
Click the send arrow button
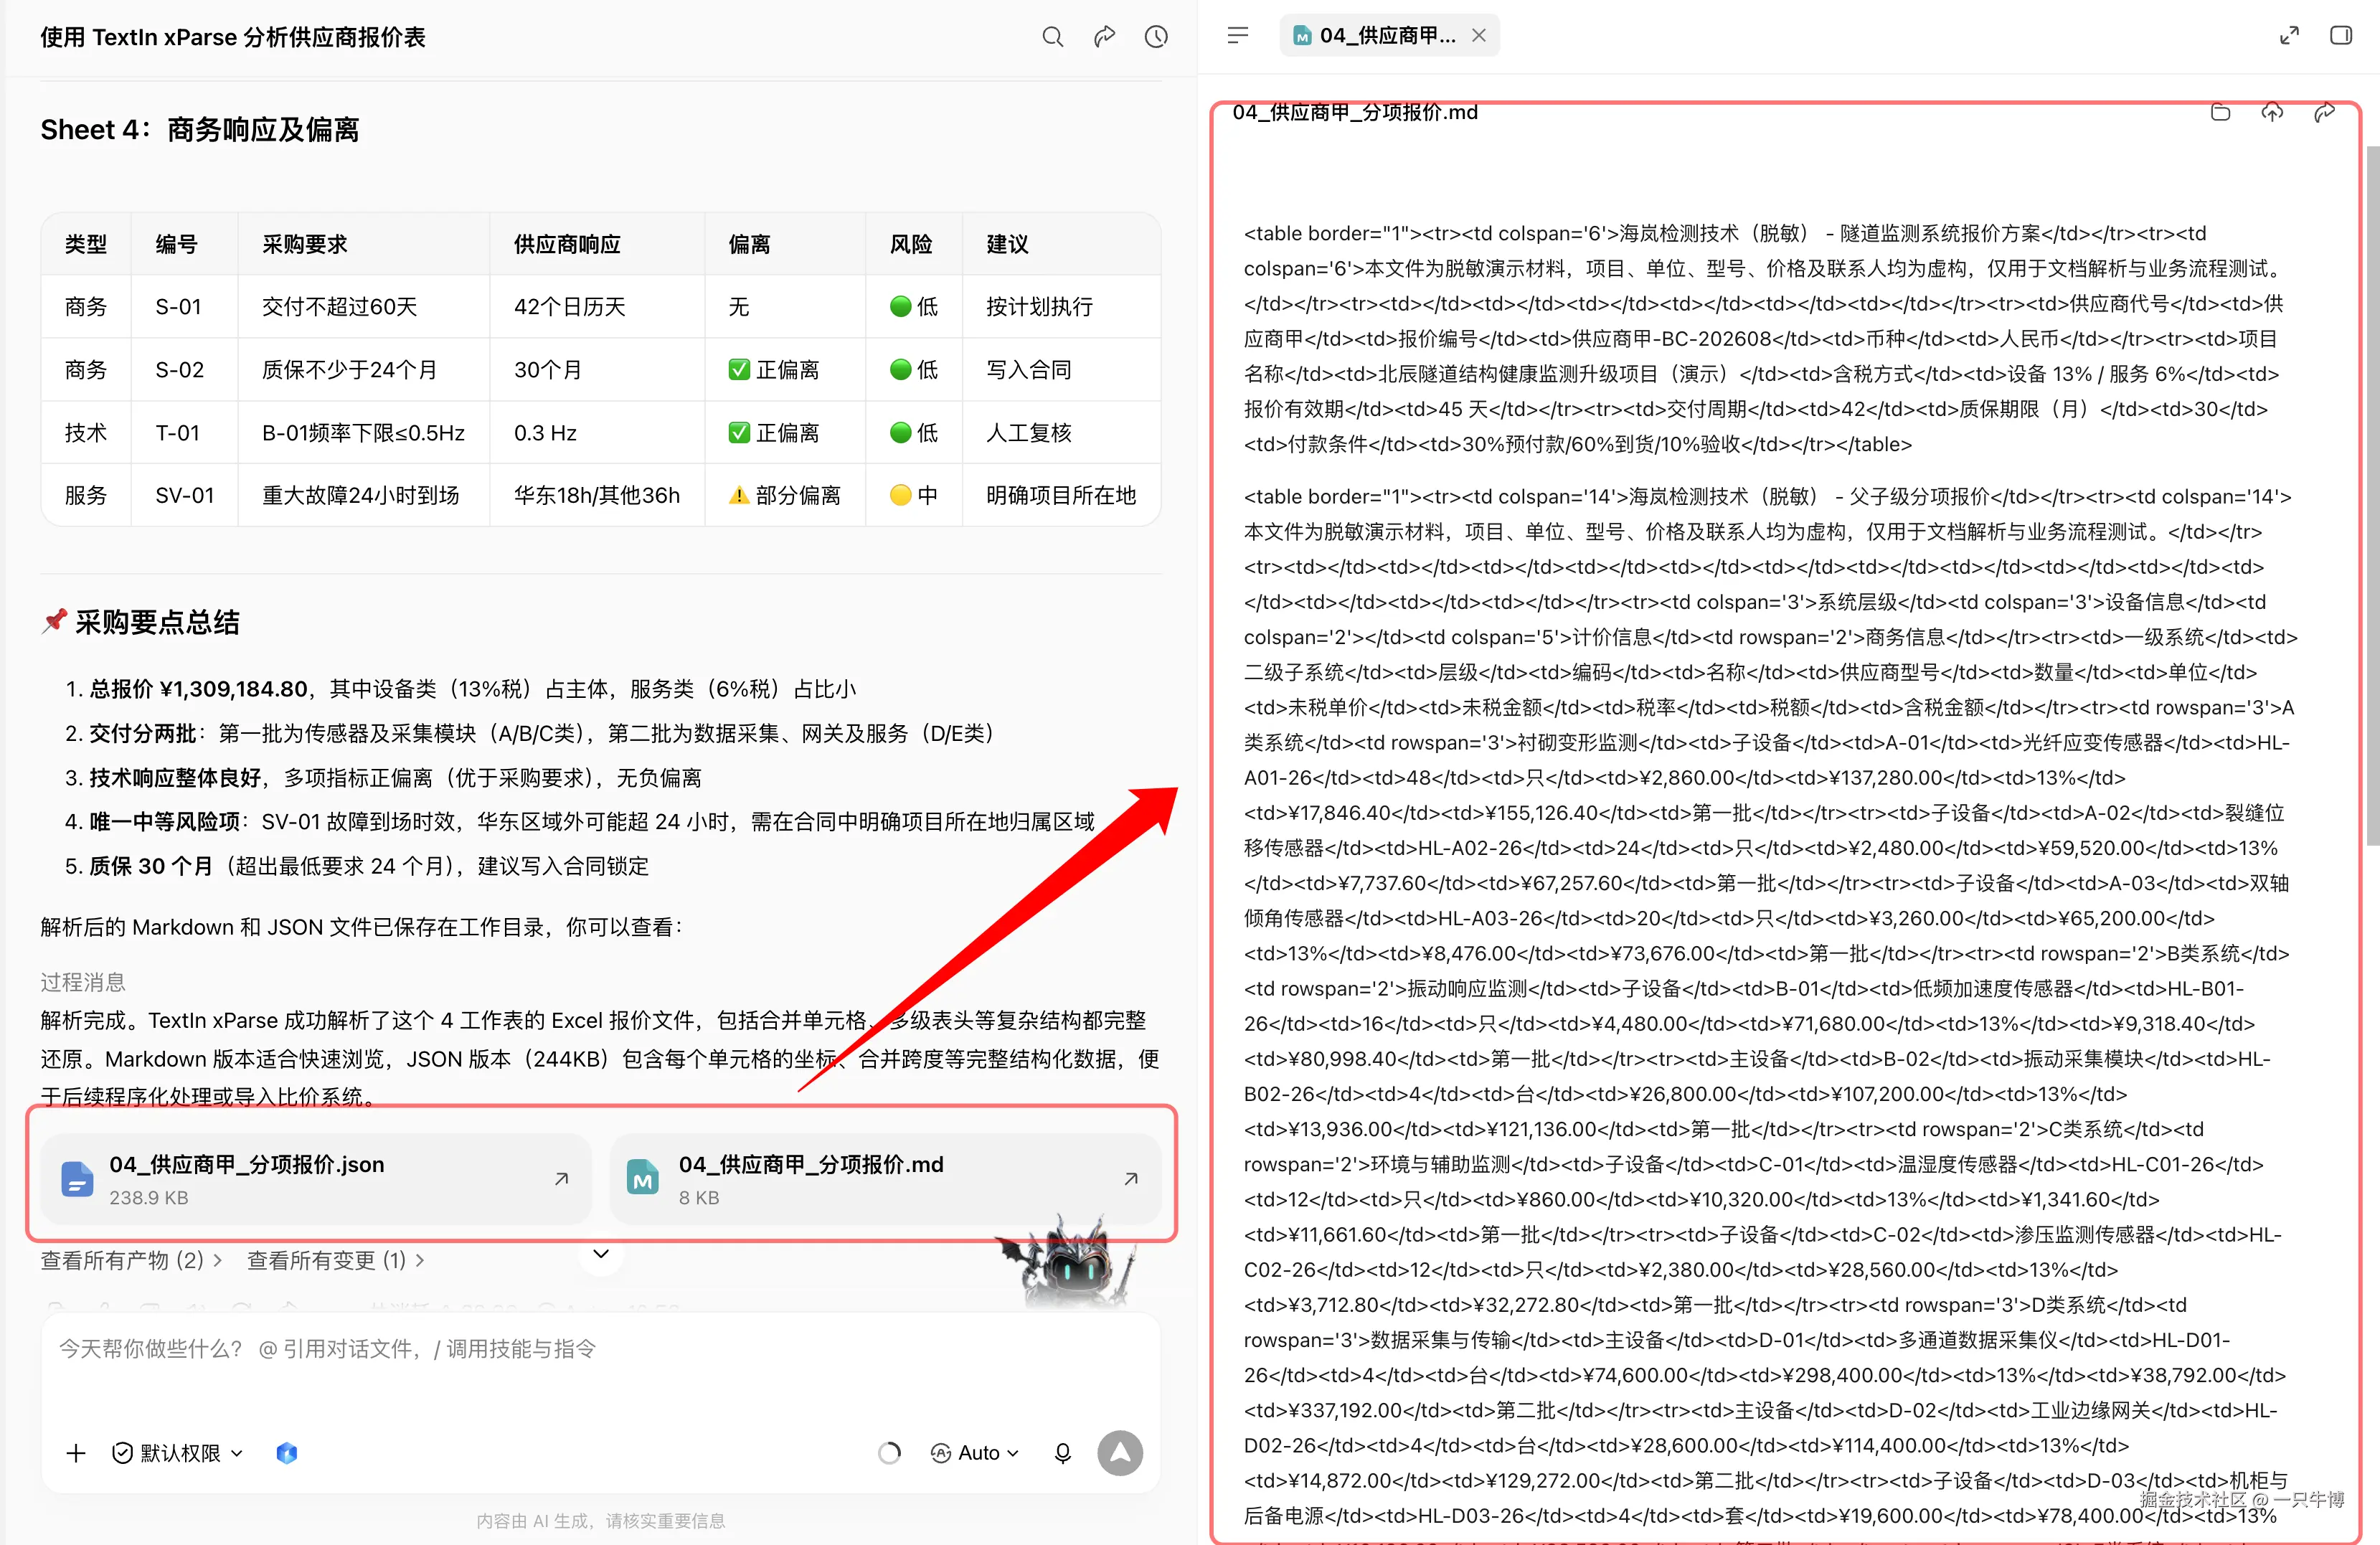coord(1120,1453)
